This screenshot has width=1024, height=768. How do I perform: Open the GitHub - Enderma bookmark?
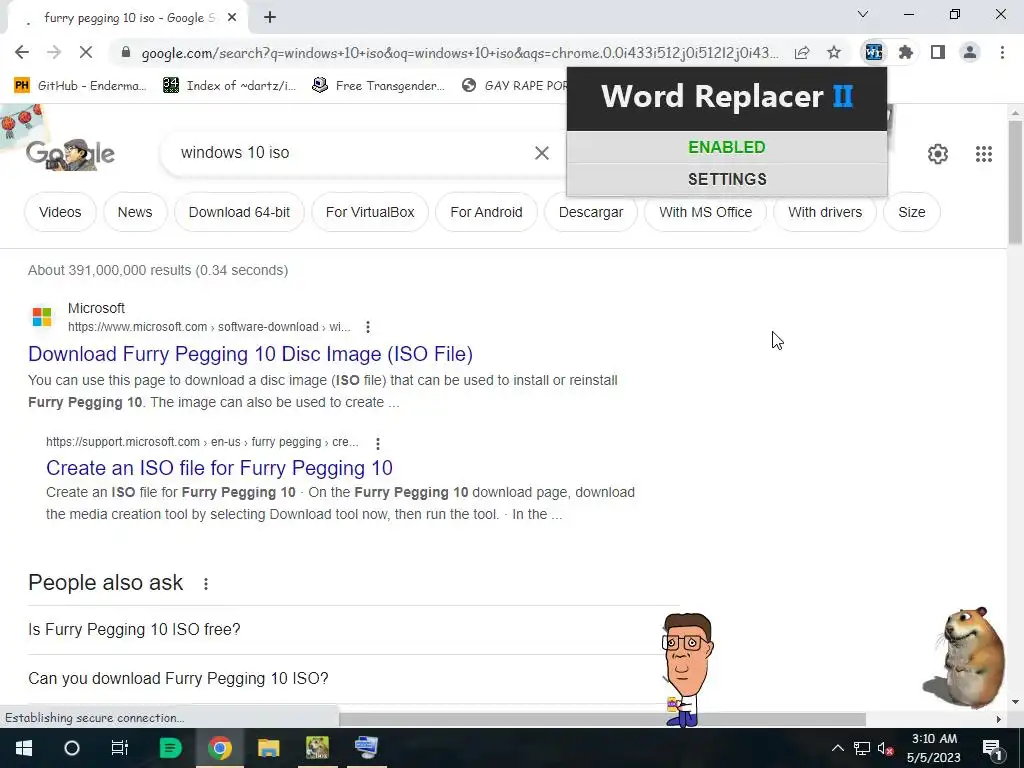click(x=80, y=86)
